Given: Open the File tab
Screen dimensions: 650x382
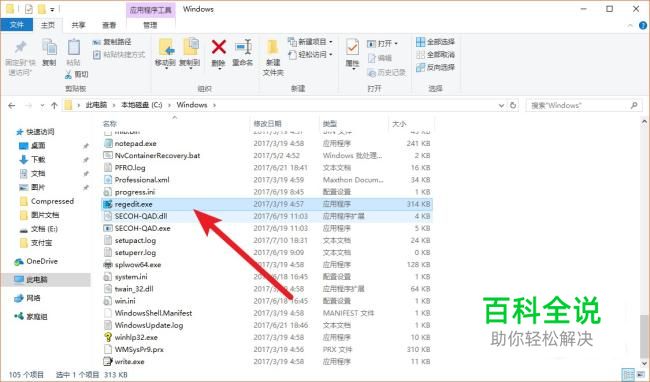Looking at the screenshot, I should point(17,25).
